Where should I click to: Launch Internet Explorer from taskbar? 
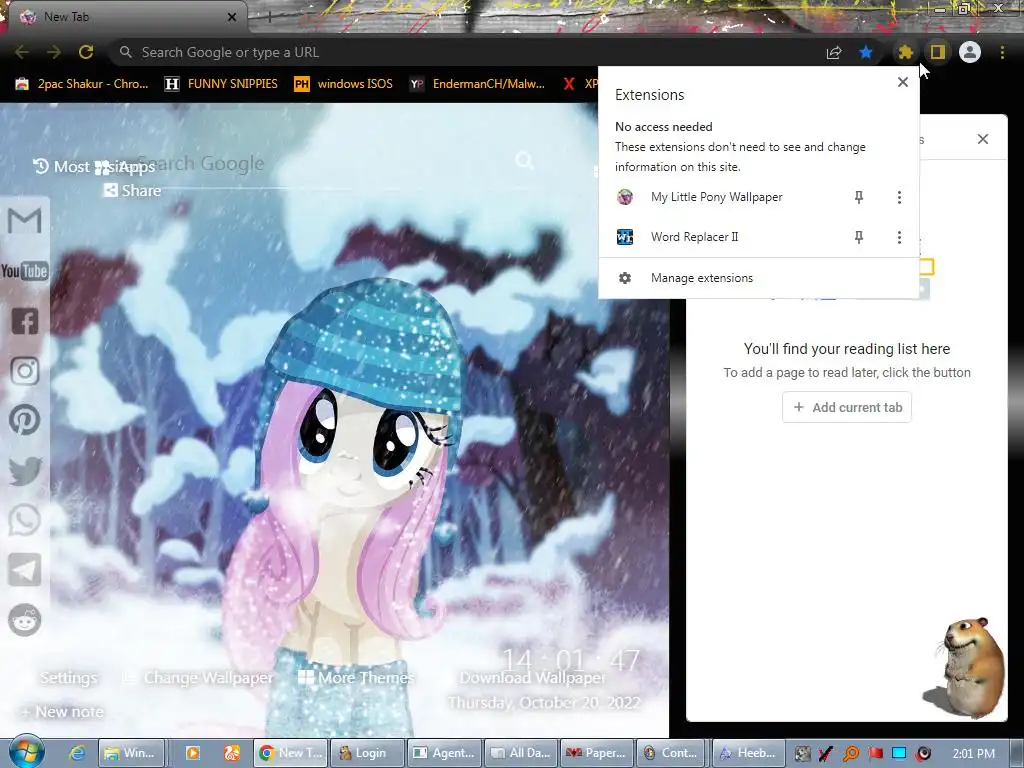(x=77, y=753)
